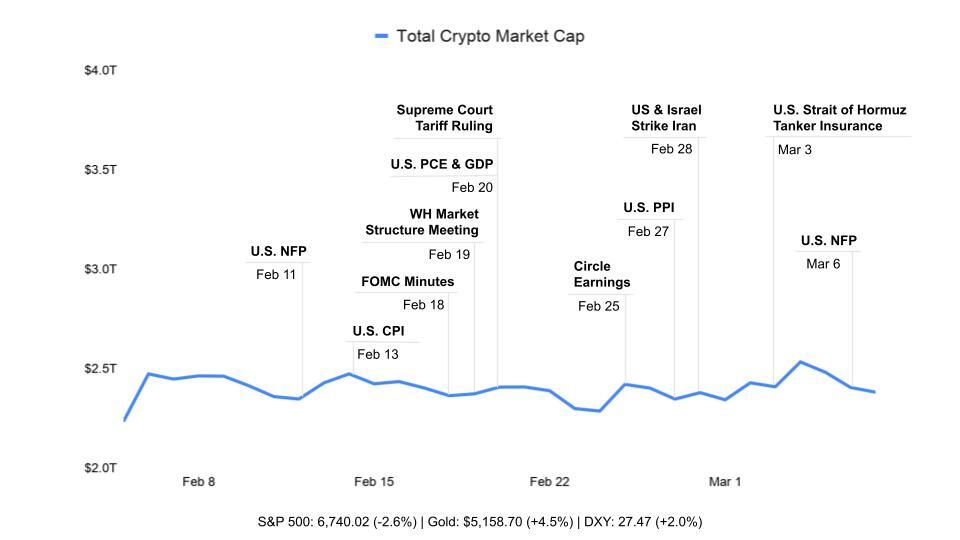Click the Circle Earnings annotation
Screen dimensions: 960x540
tap(601, 274)
